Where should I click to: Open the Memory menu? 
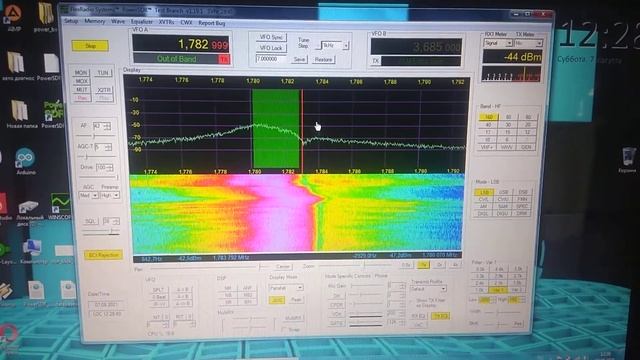click(x=95, y=21)
